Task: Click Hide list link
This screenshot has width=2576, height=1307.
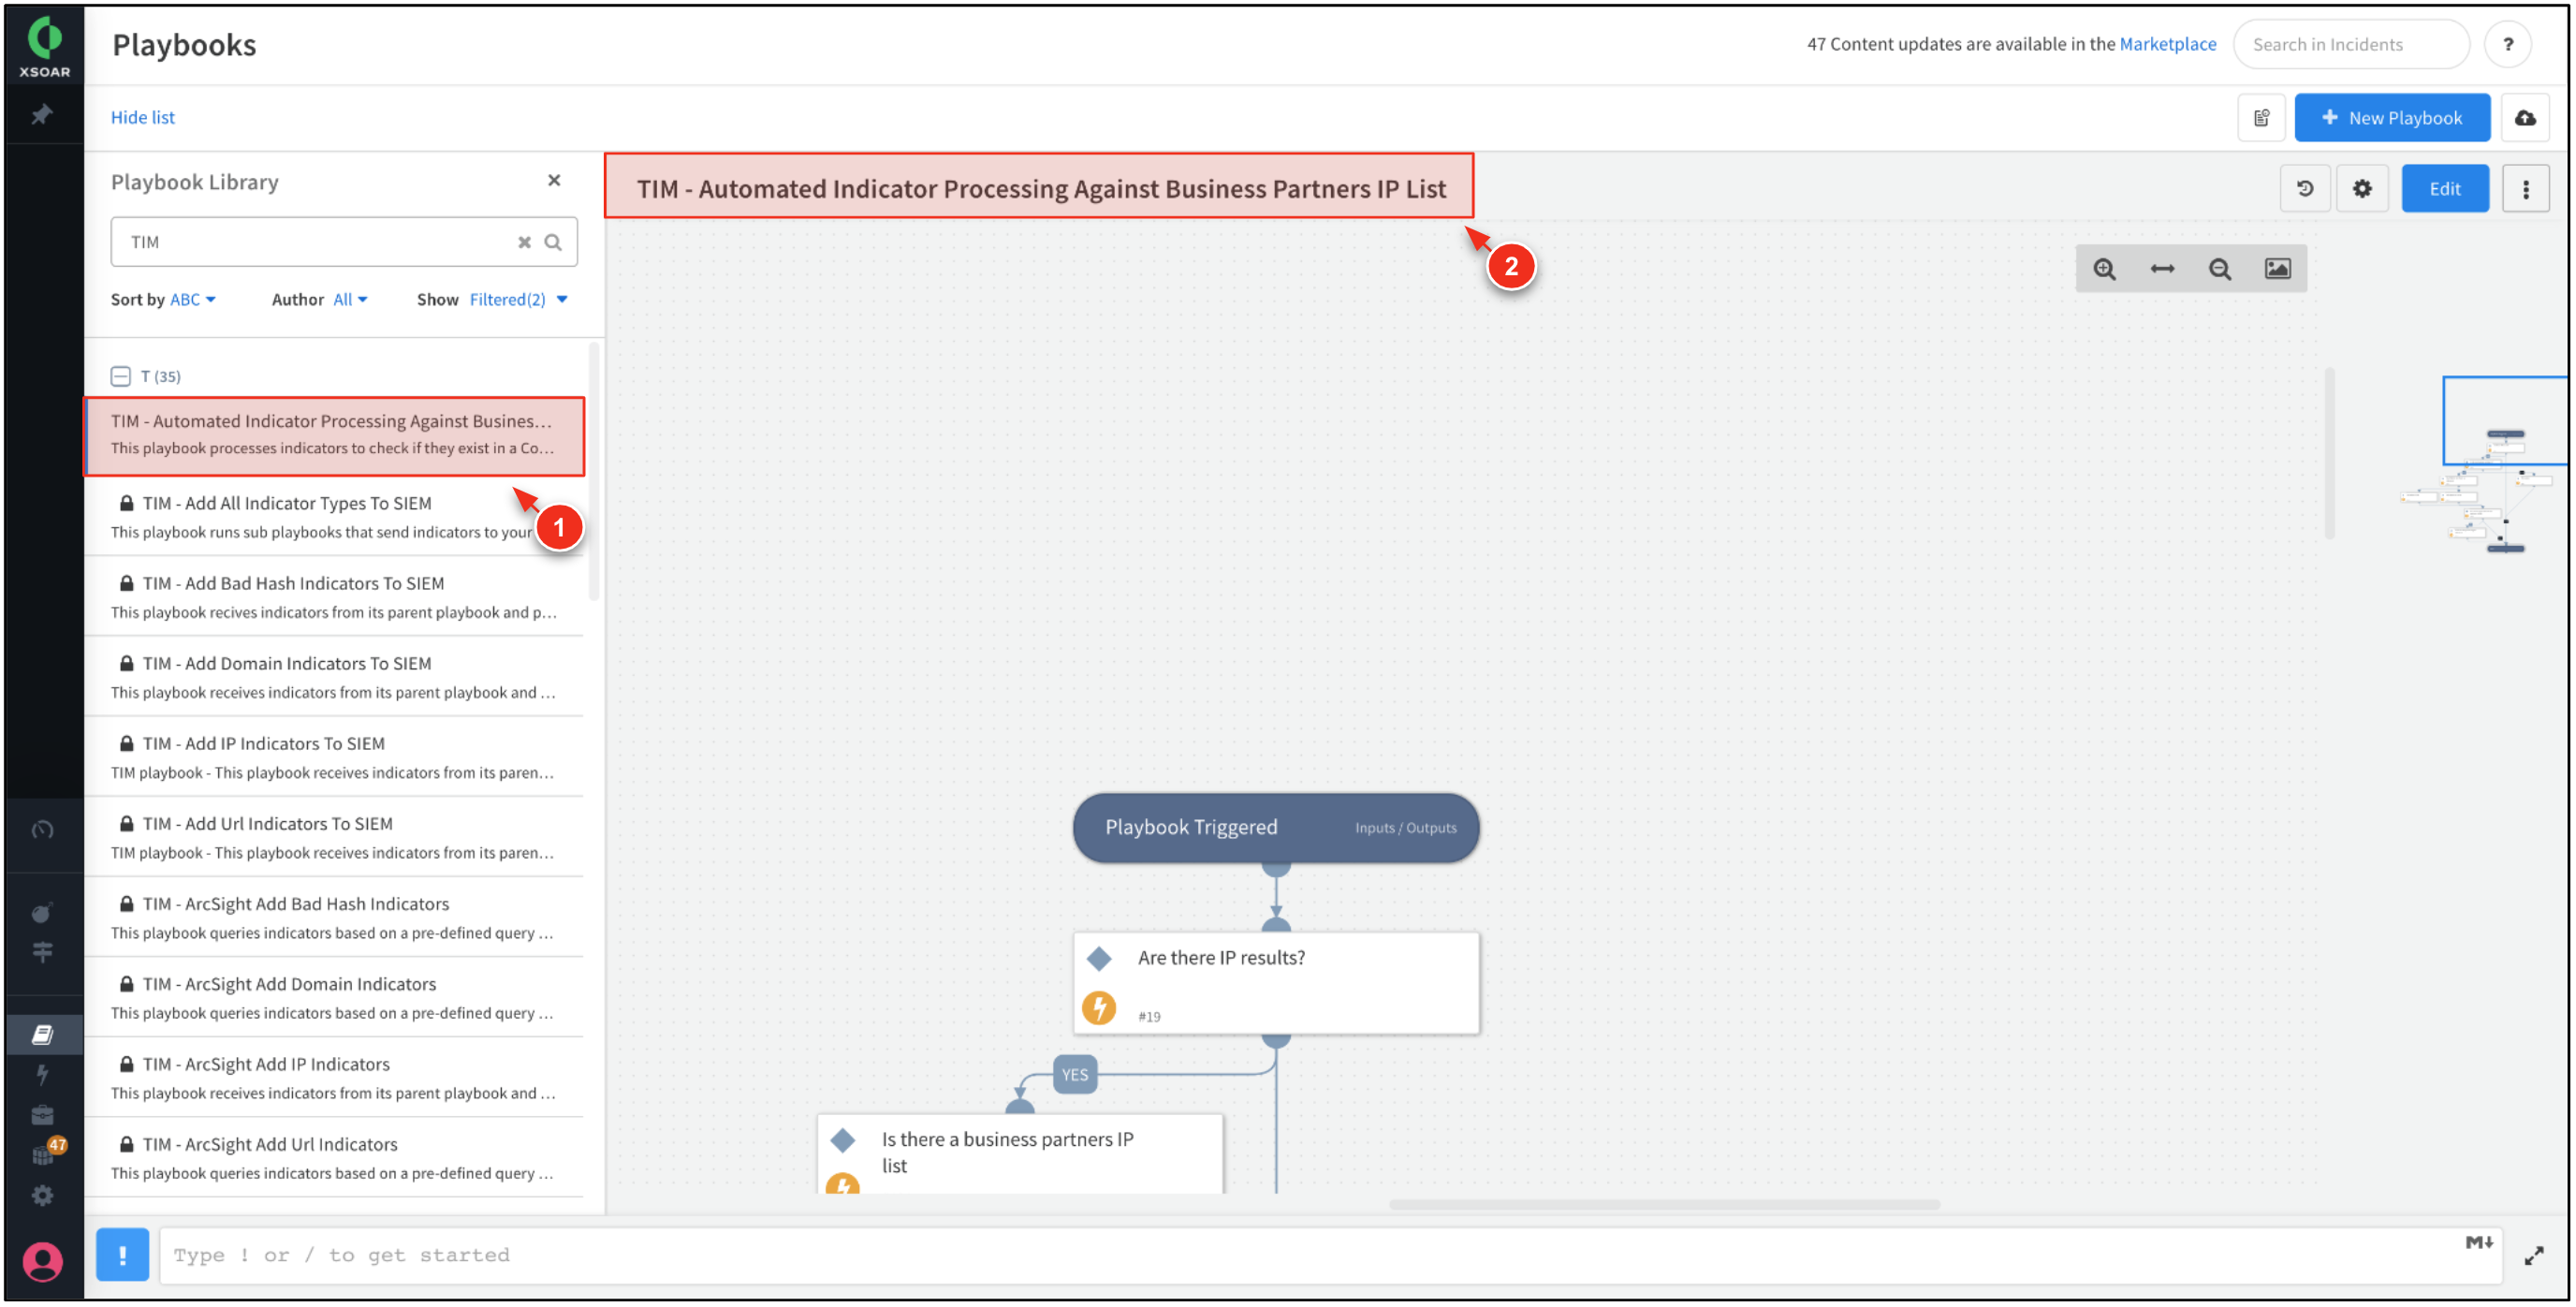Action: [x=142, y=117]
